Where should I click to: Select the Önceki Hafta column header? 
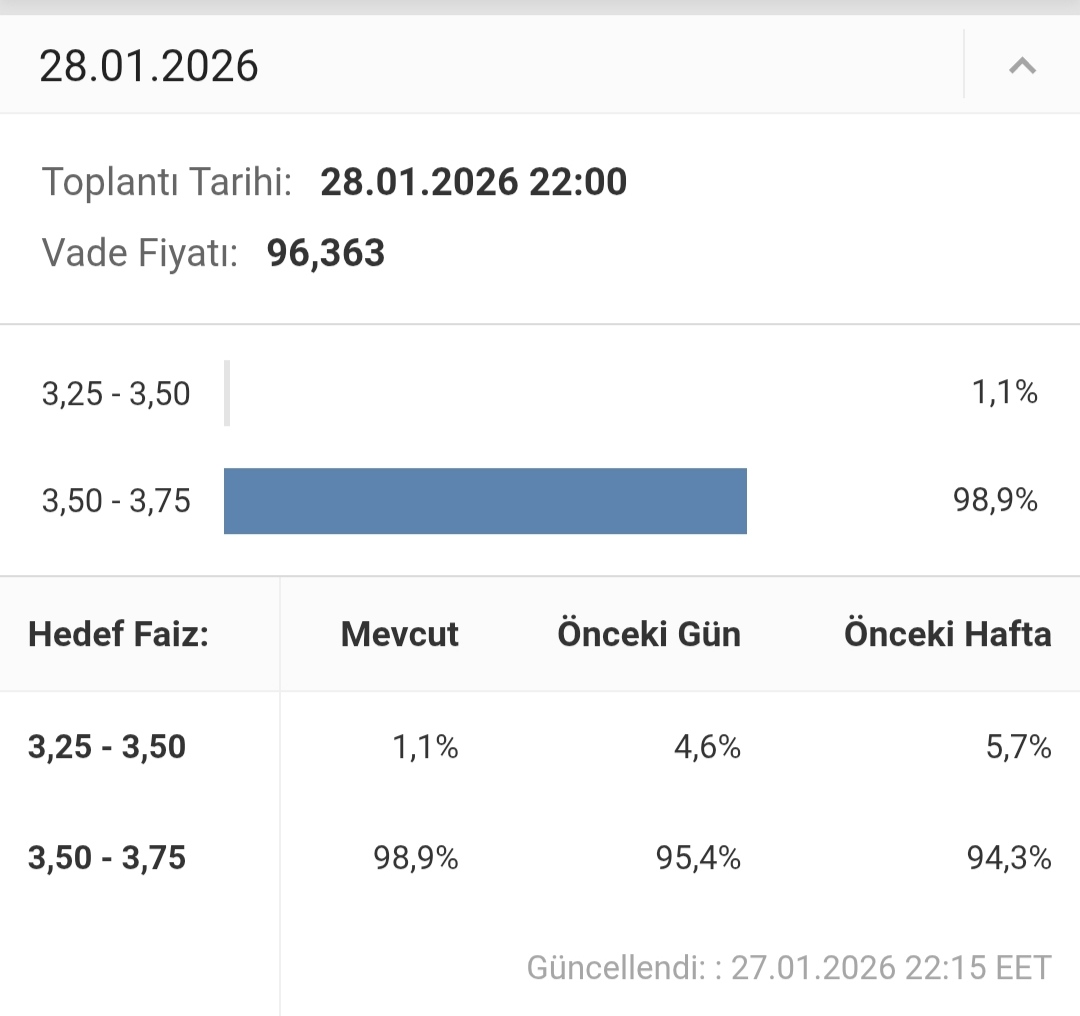click(x=947, y=634)
